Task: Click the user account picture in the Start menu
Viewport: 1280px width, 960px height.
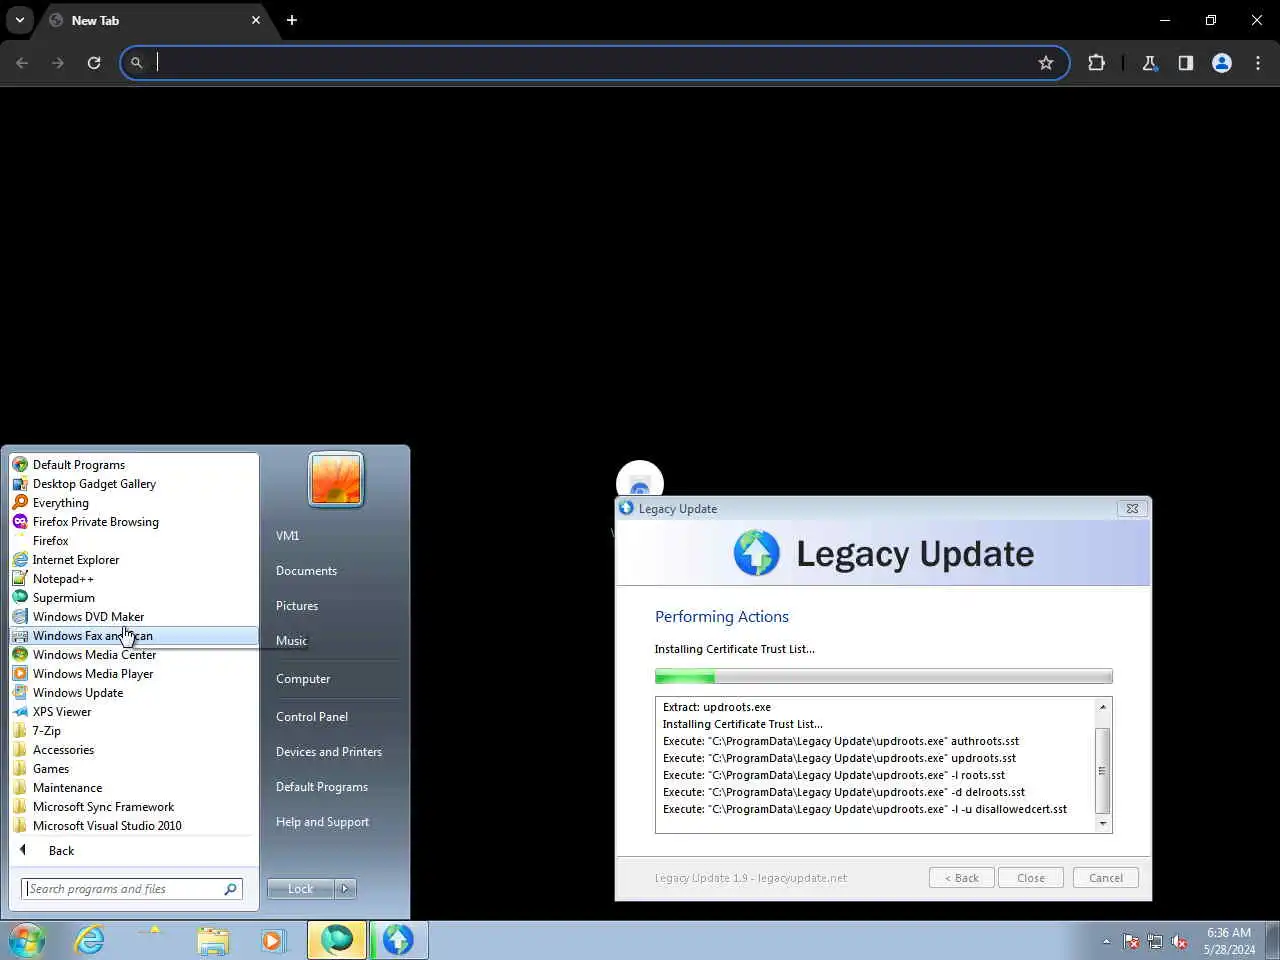Action: coord(336,480)
